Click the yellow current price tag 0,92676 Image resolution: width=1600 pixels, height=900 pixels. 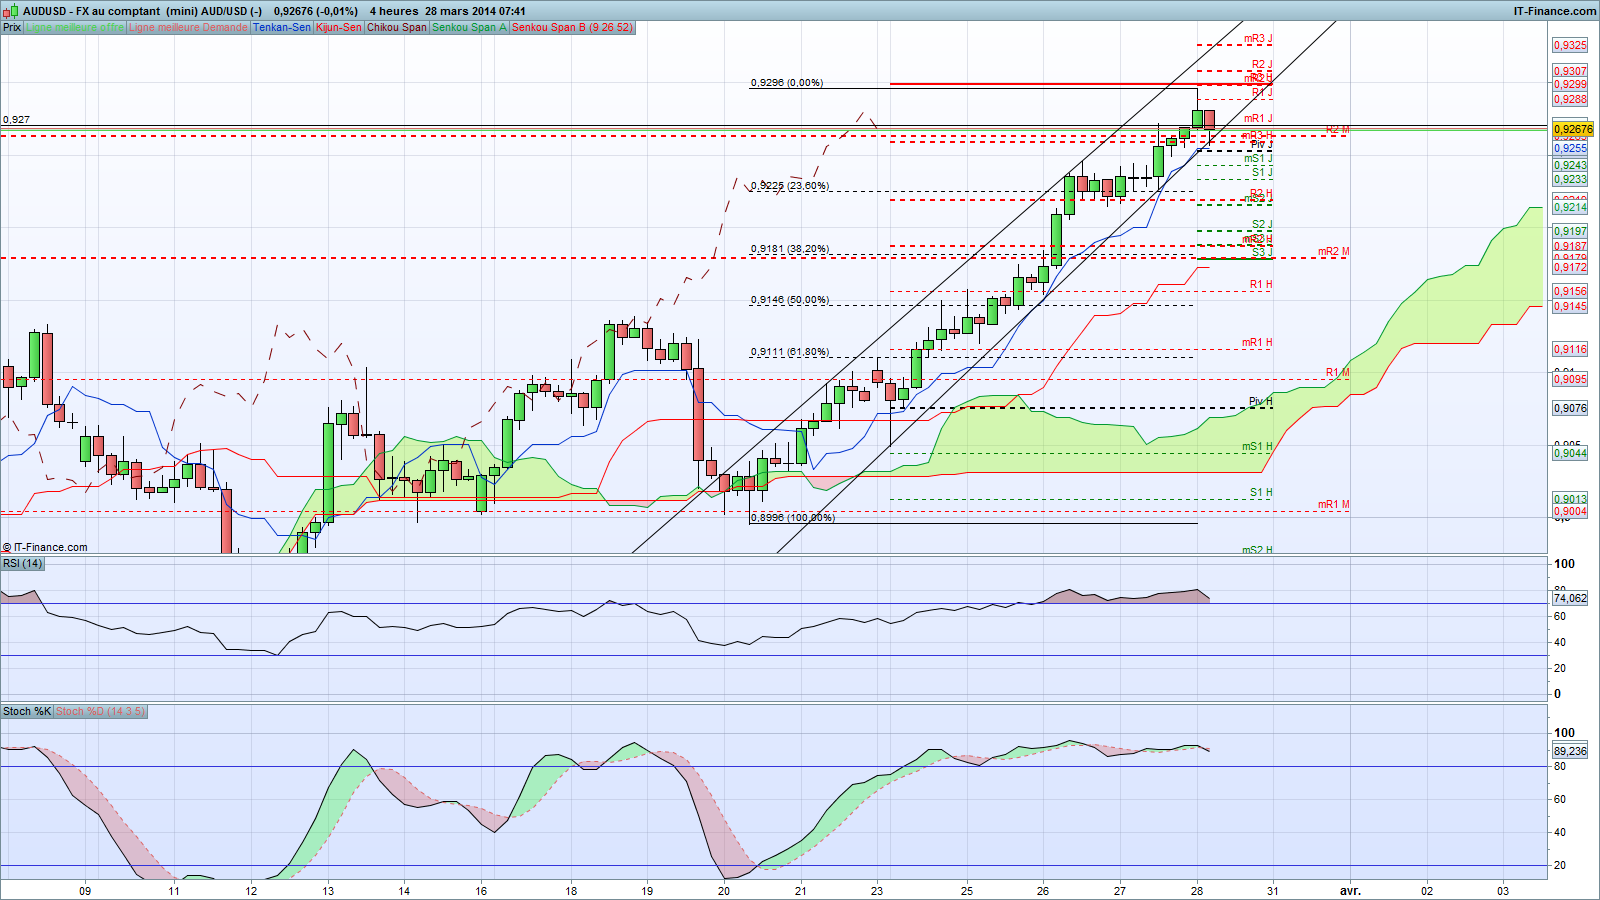pos(1572,129)
